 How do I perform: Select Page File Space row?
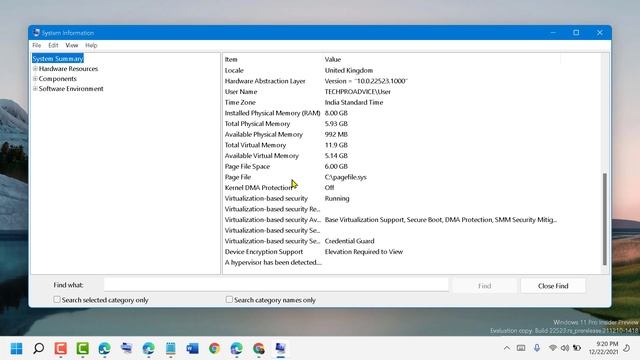click(411, 166)
